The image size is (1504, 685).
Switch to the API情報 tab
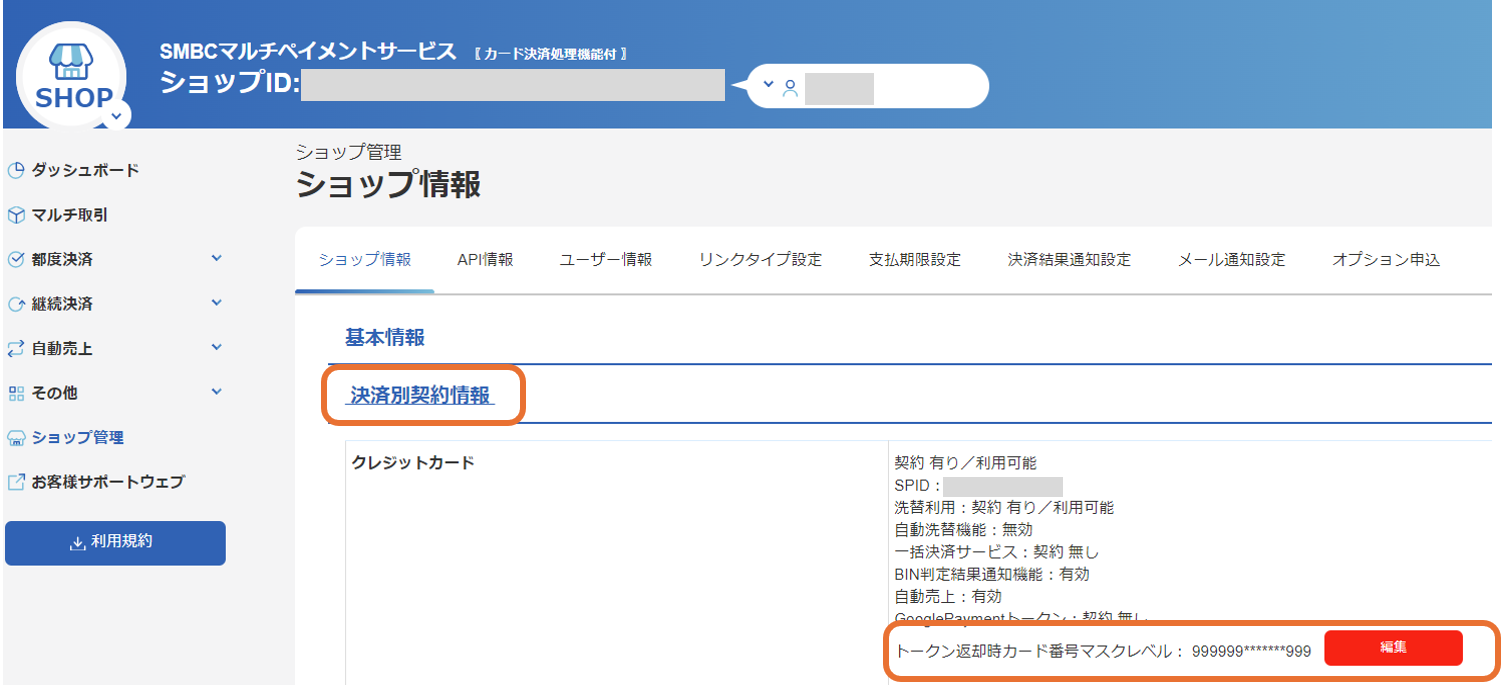484,258
